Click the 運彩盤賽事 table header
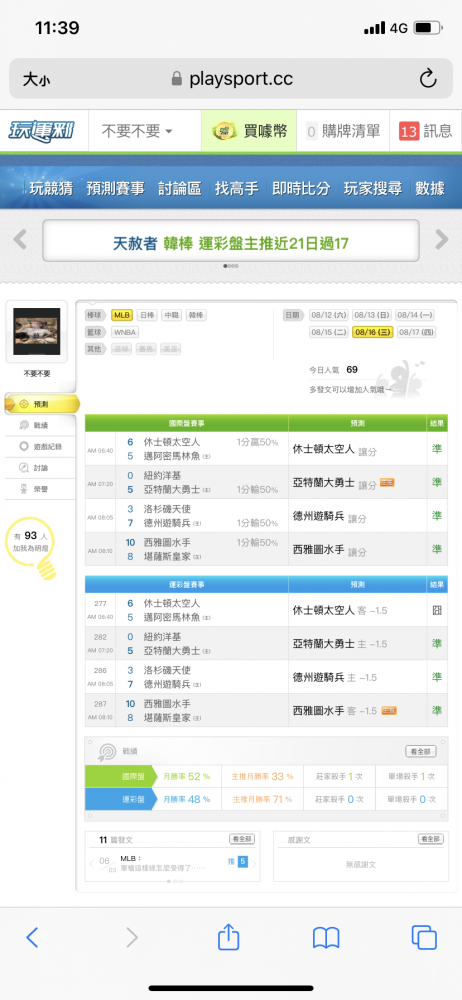This screenshot has height=1000, width=462. click(186, 584)
